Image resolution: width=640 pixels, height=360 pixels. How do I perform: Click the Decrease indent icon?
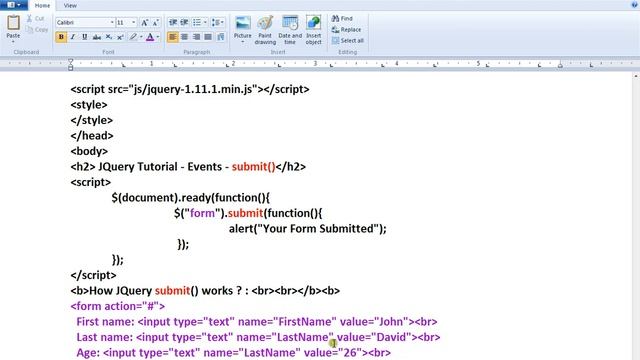[173, 22]
